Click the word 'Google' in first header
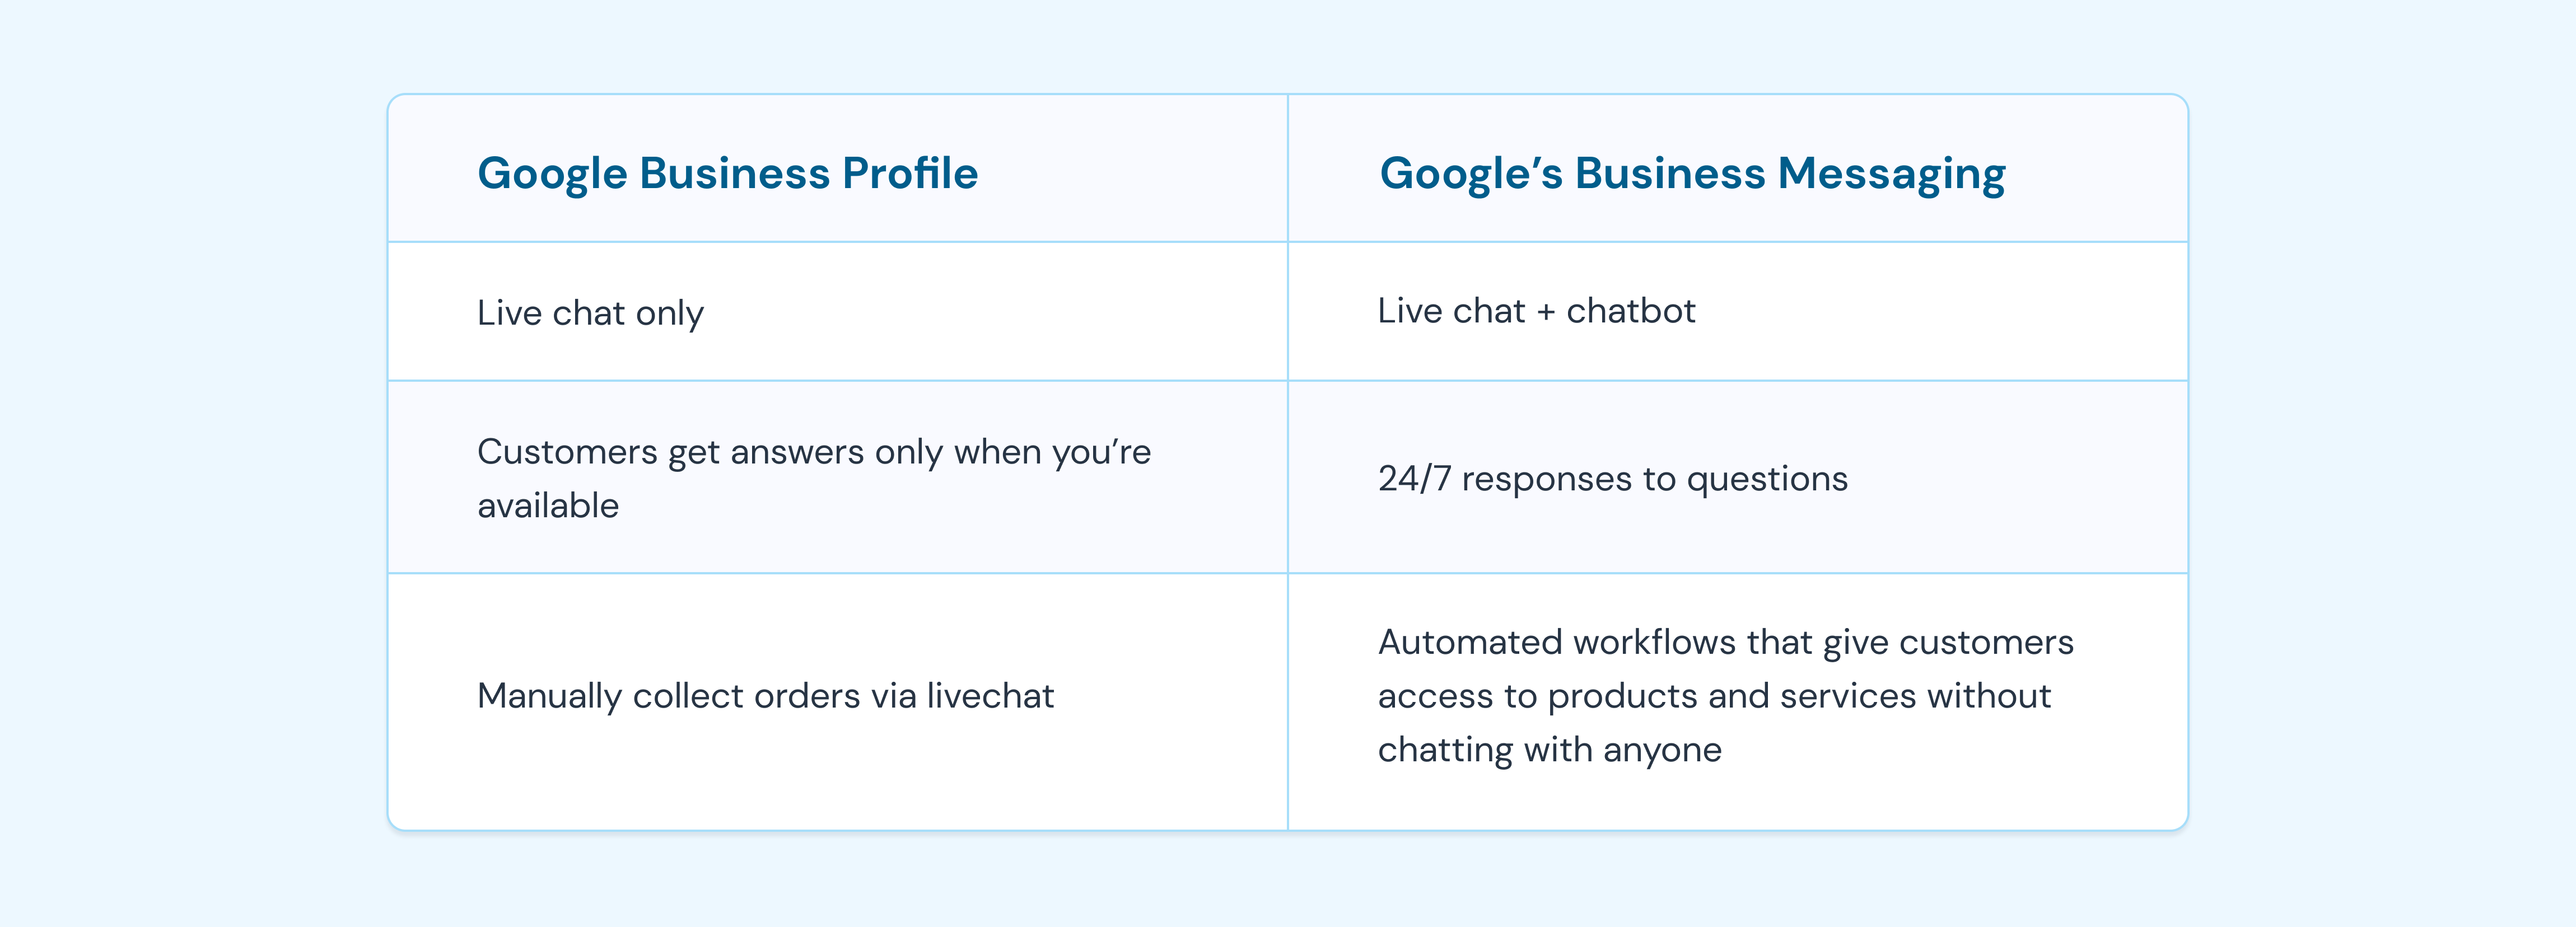The height and width of the screenshot is (927, 2576). (552, 174)
